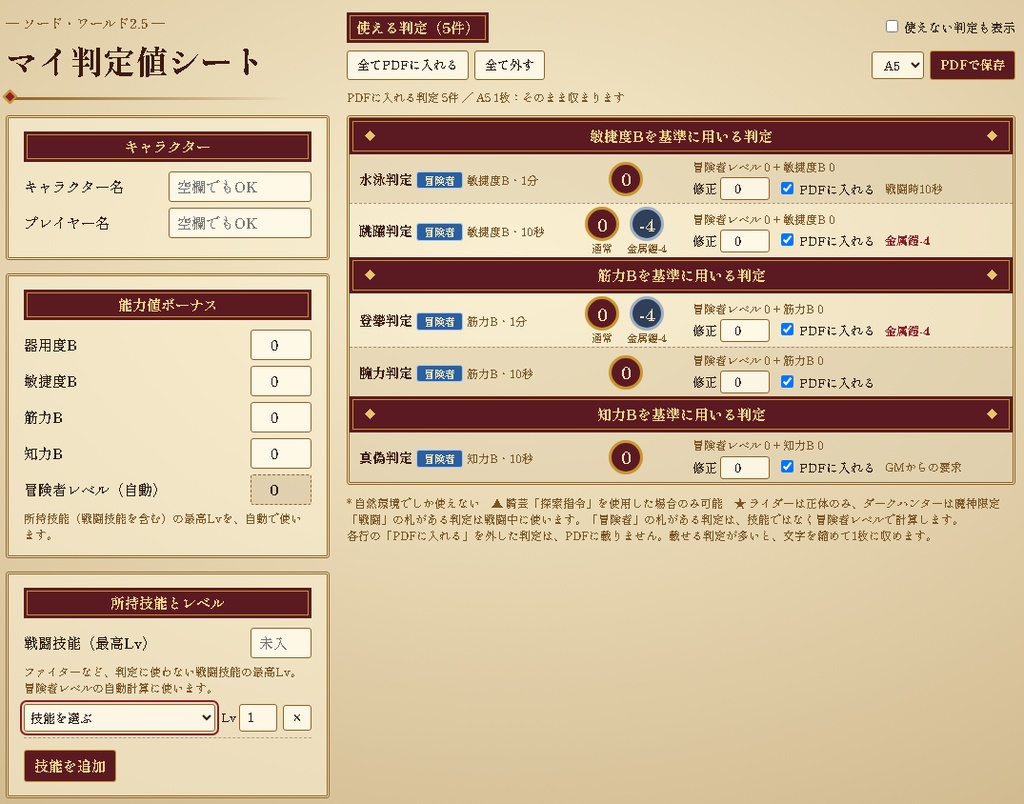Click the 冒険者 badge on 水泳判定
Viewport: 1024px width, 804px height.
440,180
